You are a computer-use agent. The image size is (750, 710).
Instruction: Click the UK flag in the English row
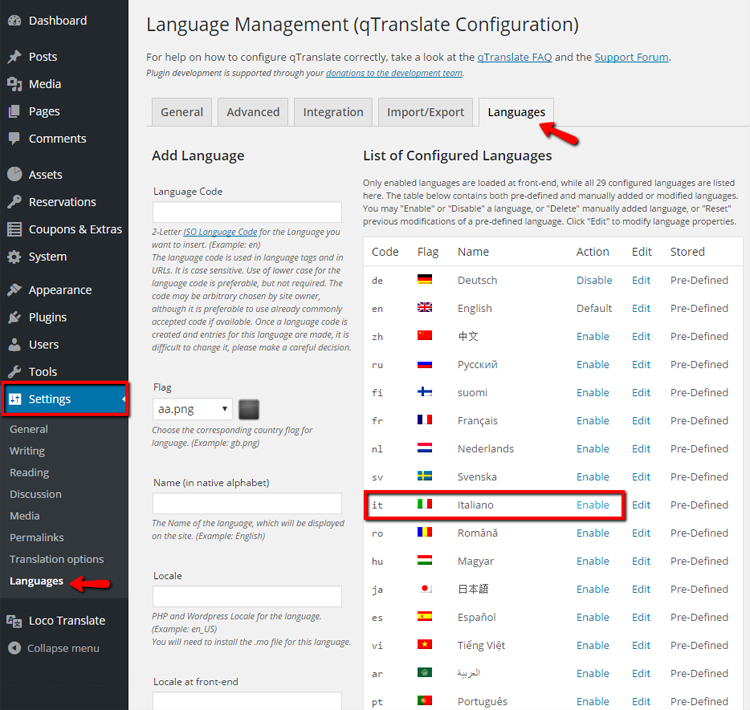(x=424, y=308)
